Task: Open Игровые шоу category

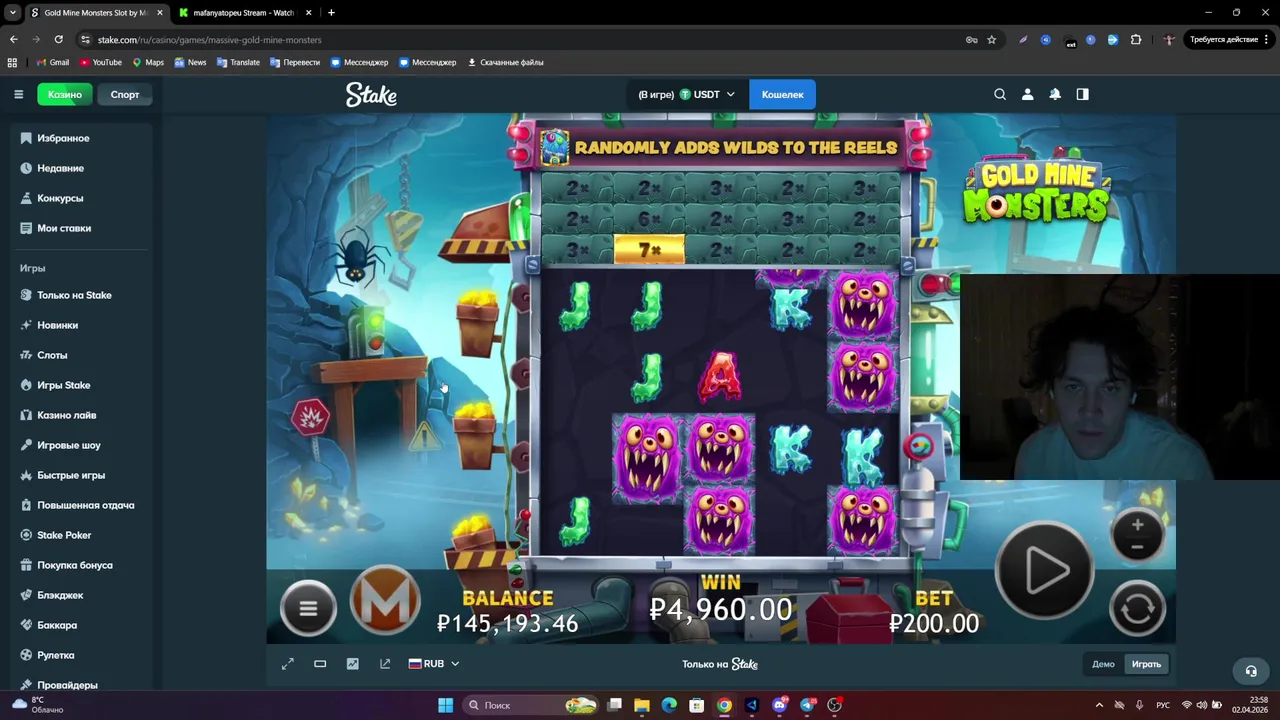Action: [x=80, y=445]
